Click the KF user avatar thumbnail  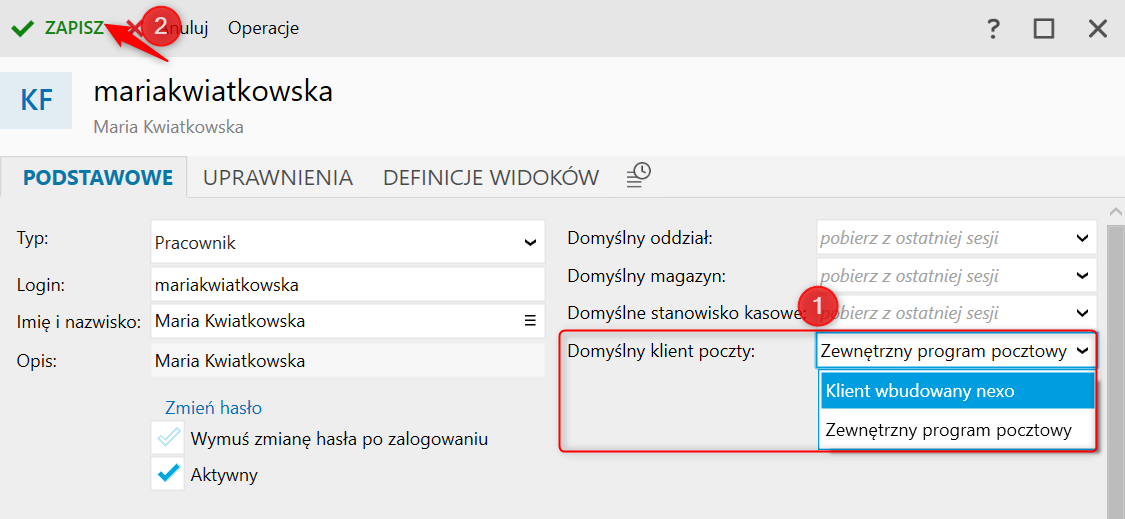pyautogui.click(x=36, y=100)
